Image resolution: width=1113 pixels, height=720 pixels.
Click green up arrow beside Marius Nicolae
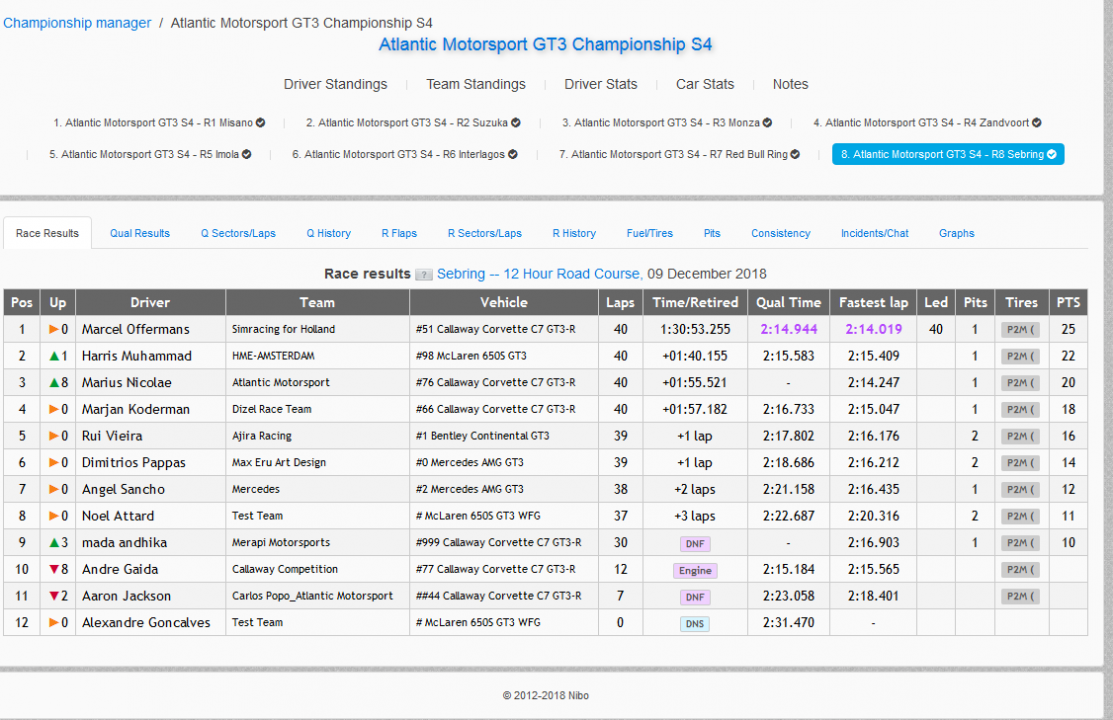[x=54, y=382]
